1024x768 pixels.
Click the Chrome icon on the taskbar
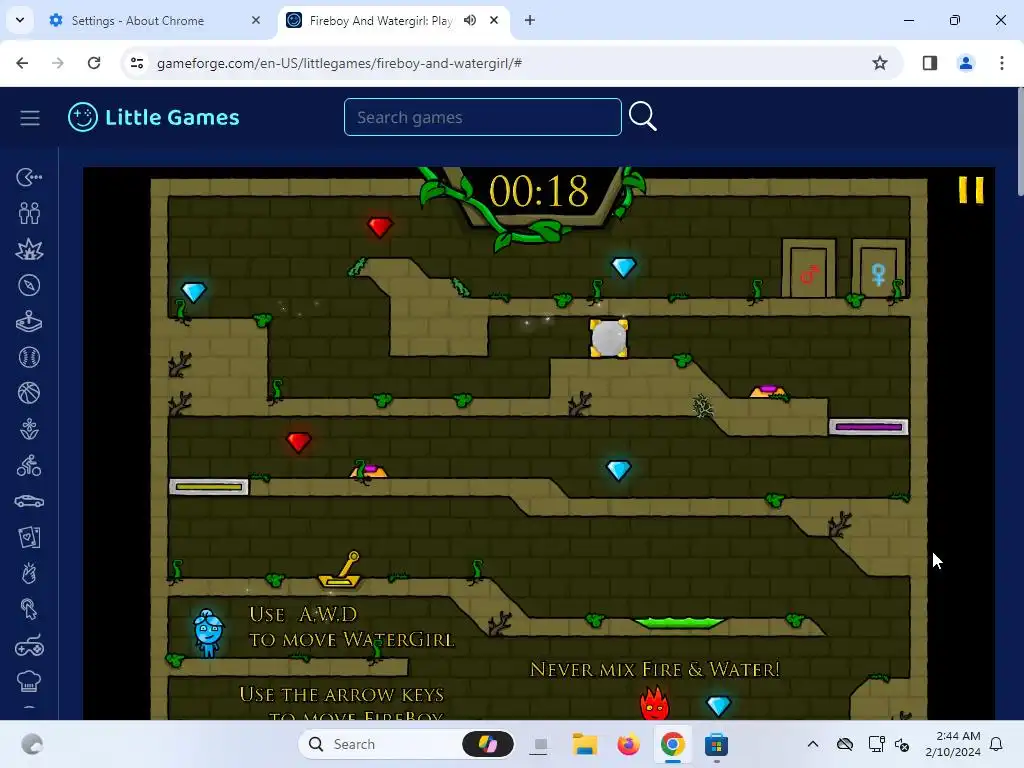click(x=673, y=744)
